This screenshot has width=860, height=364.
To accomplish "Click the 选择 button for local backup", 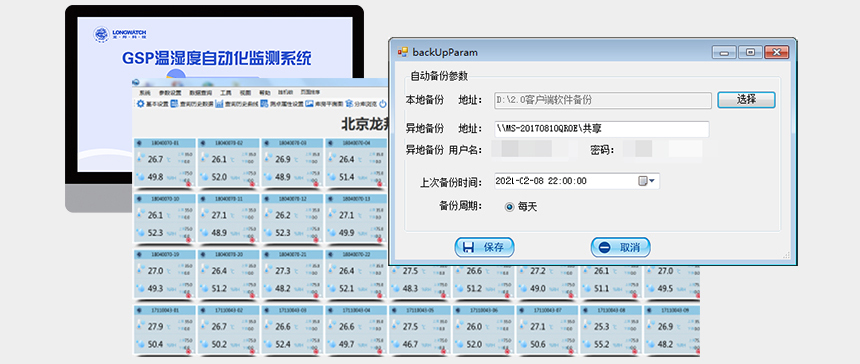I will pyautogui.click(x=746, y=100).
